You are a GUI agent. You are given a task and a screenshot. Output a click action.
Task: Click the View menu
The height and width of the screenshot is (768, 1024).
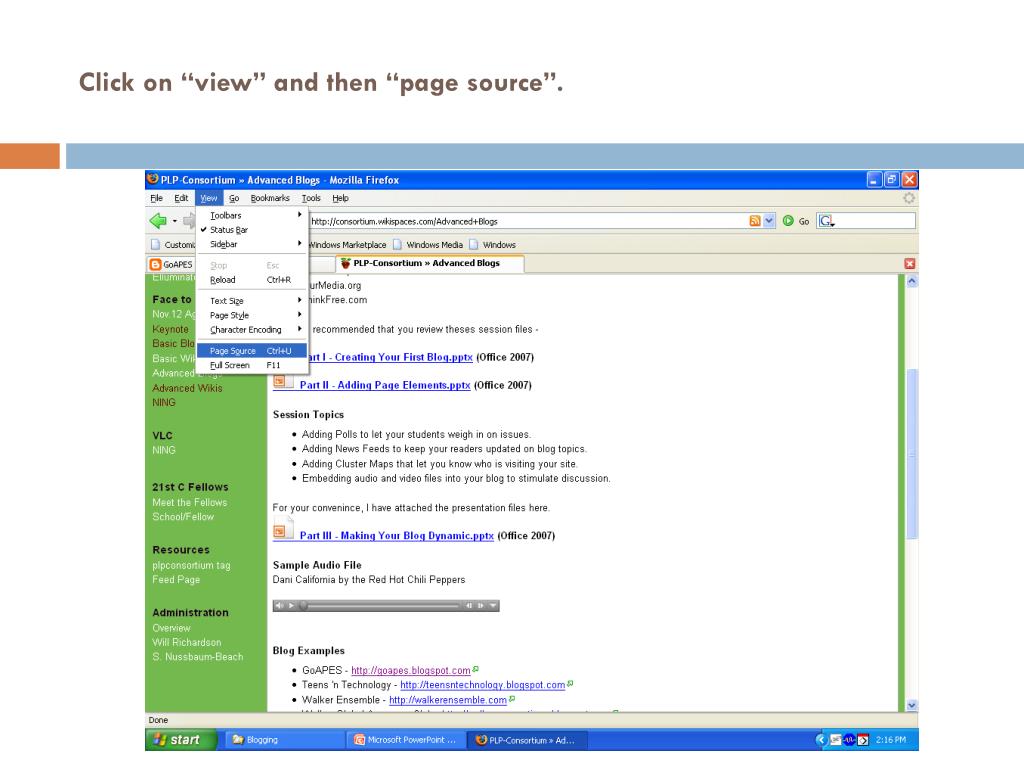209,198
